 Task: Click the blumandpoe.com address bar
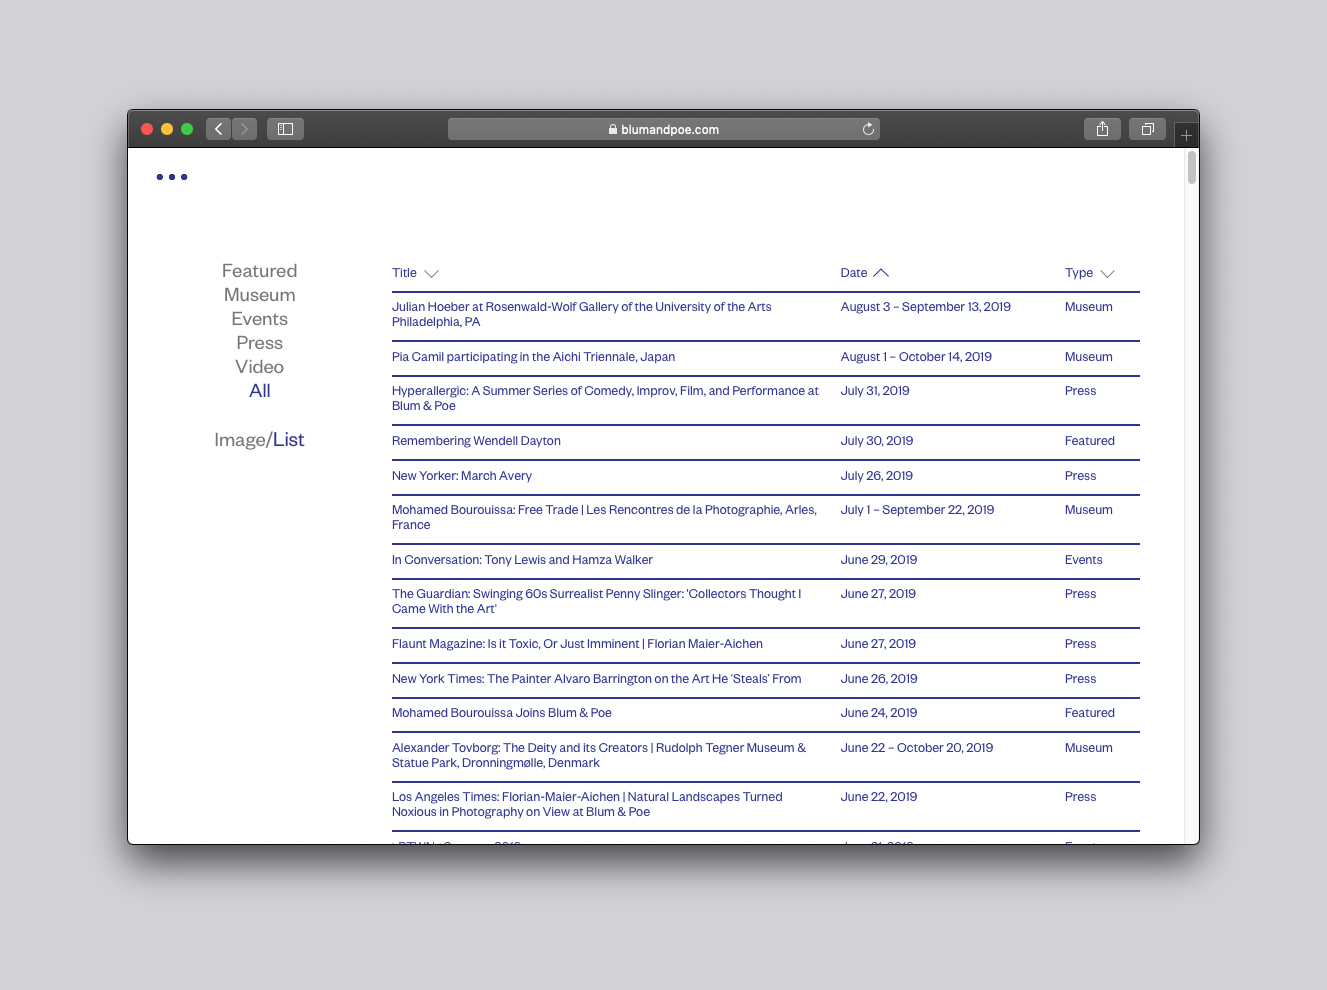coord(663,129)
